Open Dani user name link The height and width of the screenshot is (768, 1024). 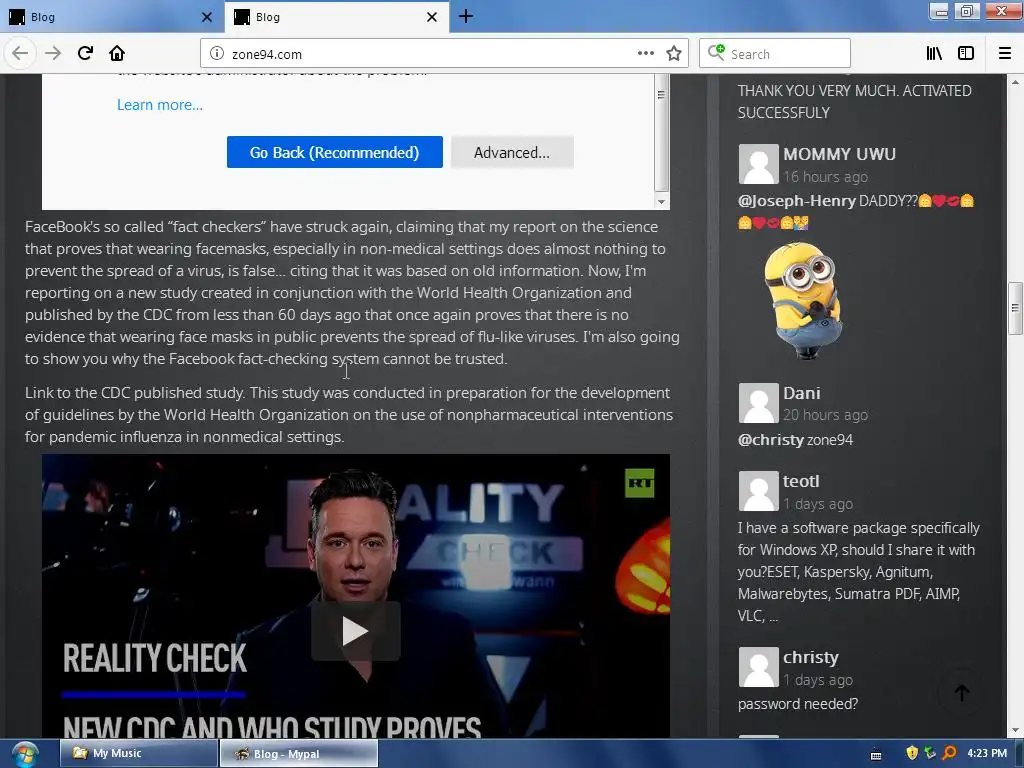point(801,393)
